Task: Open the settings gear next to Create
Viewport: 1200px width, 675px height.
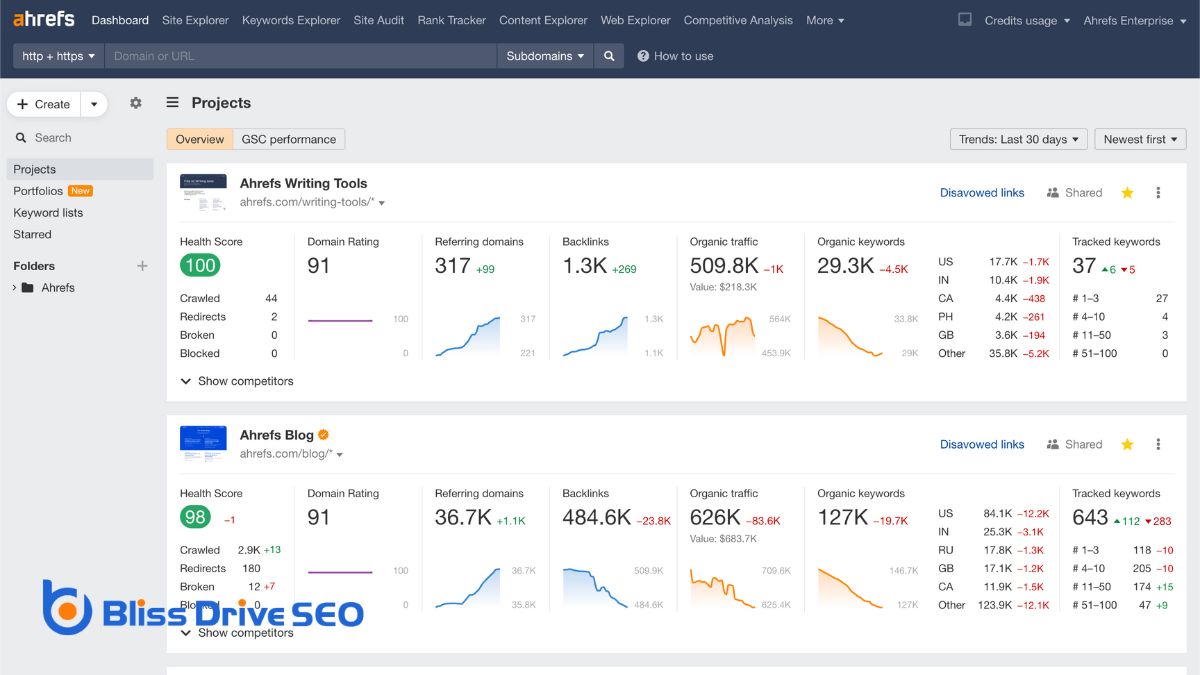Action: pos(136,103)
